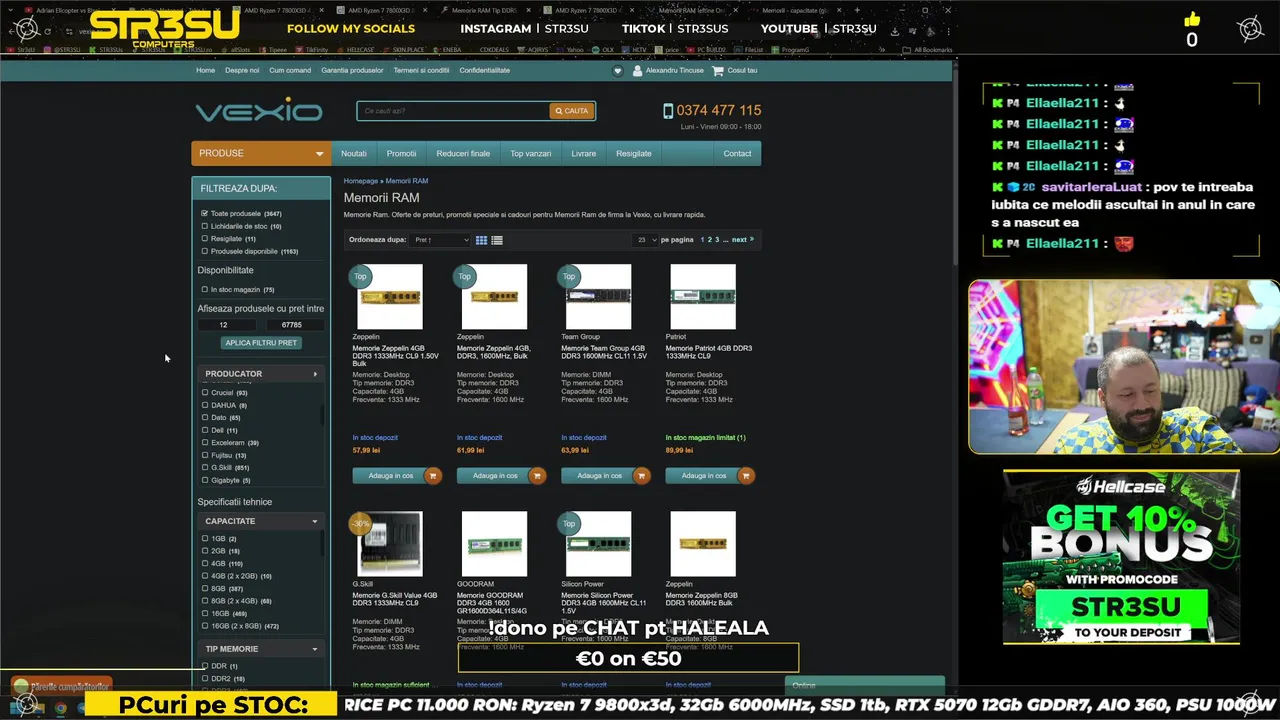Open Memorie GOODRAM DDR3 4GB product thumbnail
This screenshot has height=720, width=1280.
click(494, 544)
